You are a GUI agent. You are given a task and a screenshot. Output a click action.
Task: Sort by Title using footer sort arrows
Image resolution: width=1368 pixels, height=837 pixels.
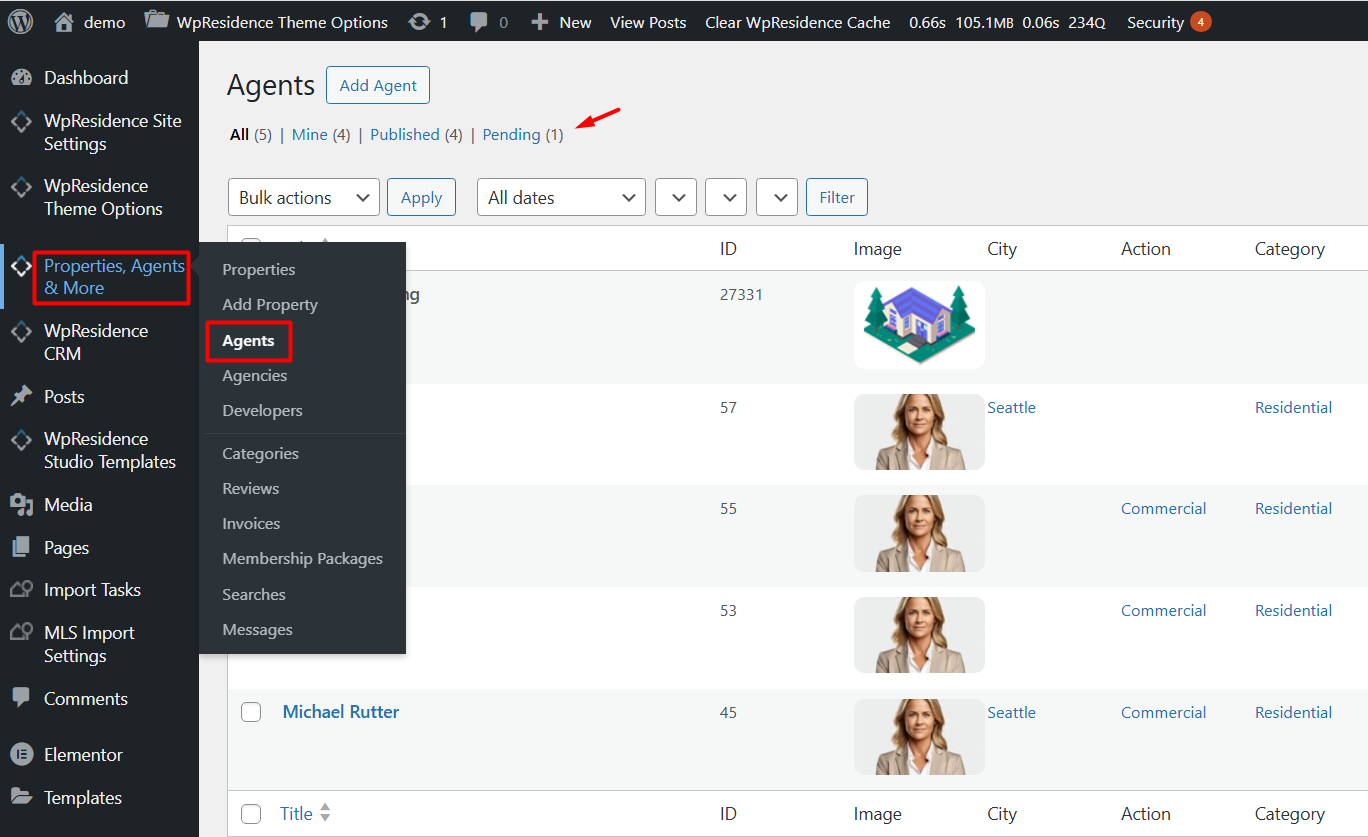coord(325,814)
